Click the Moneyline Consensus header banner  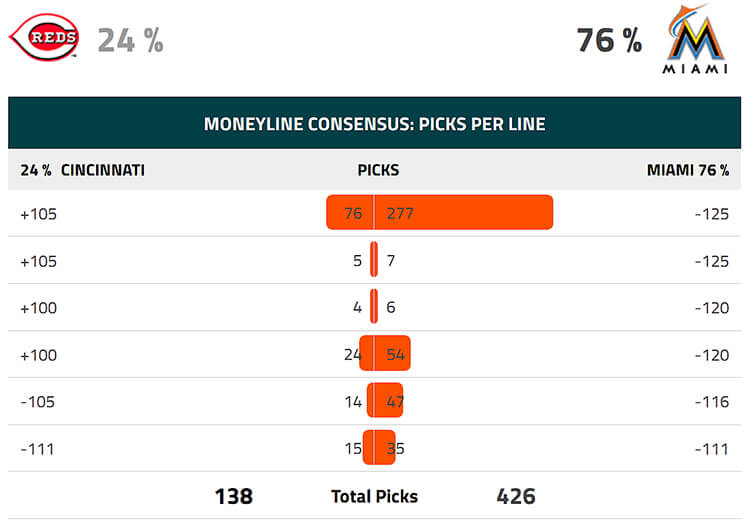tap(375, 123)
